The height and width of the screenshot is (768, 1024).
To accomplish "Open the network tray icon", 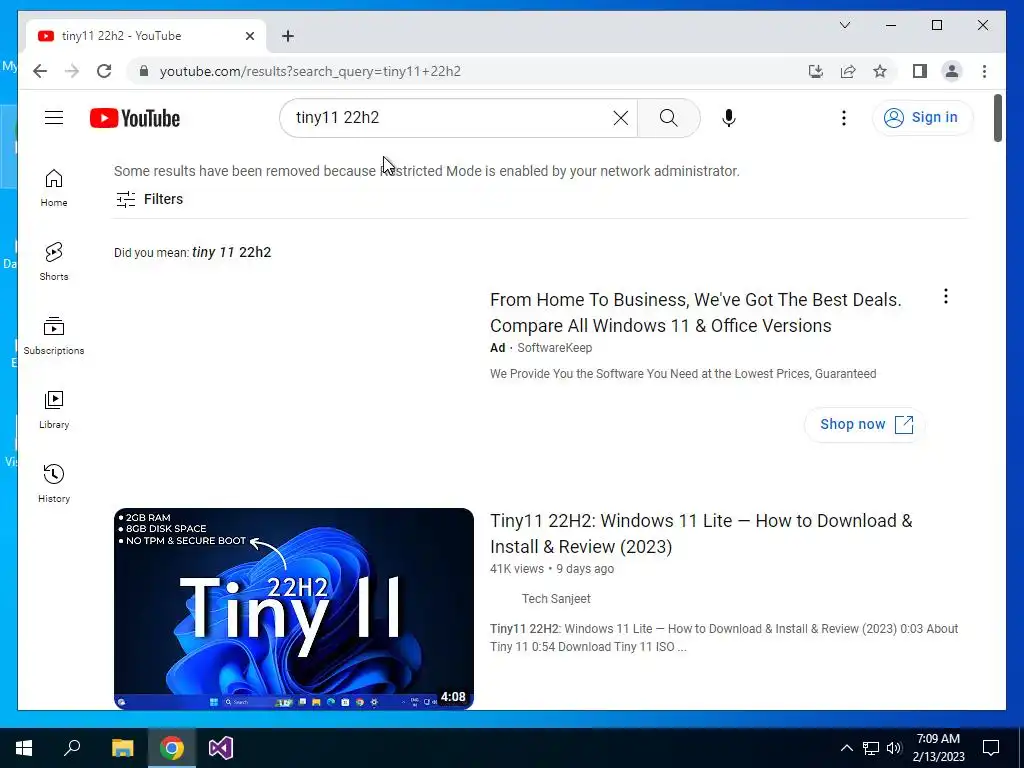I will (871, 748).
